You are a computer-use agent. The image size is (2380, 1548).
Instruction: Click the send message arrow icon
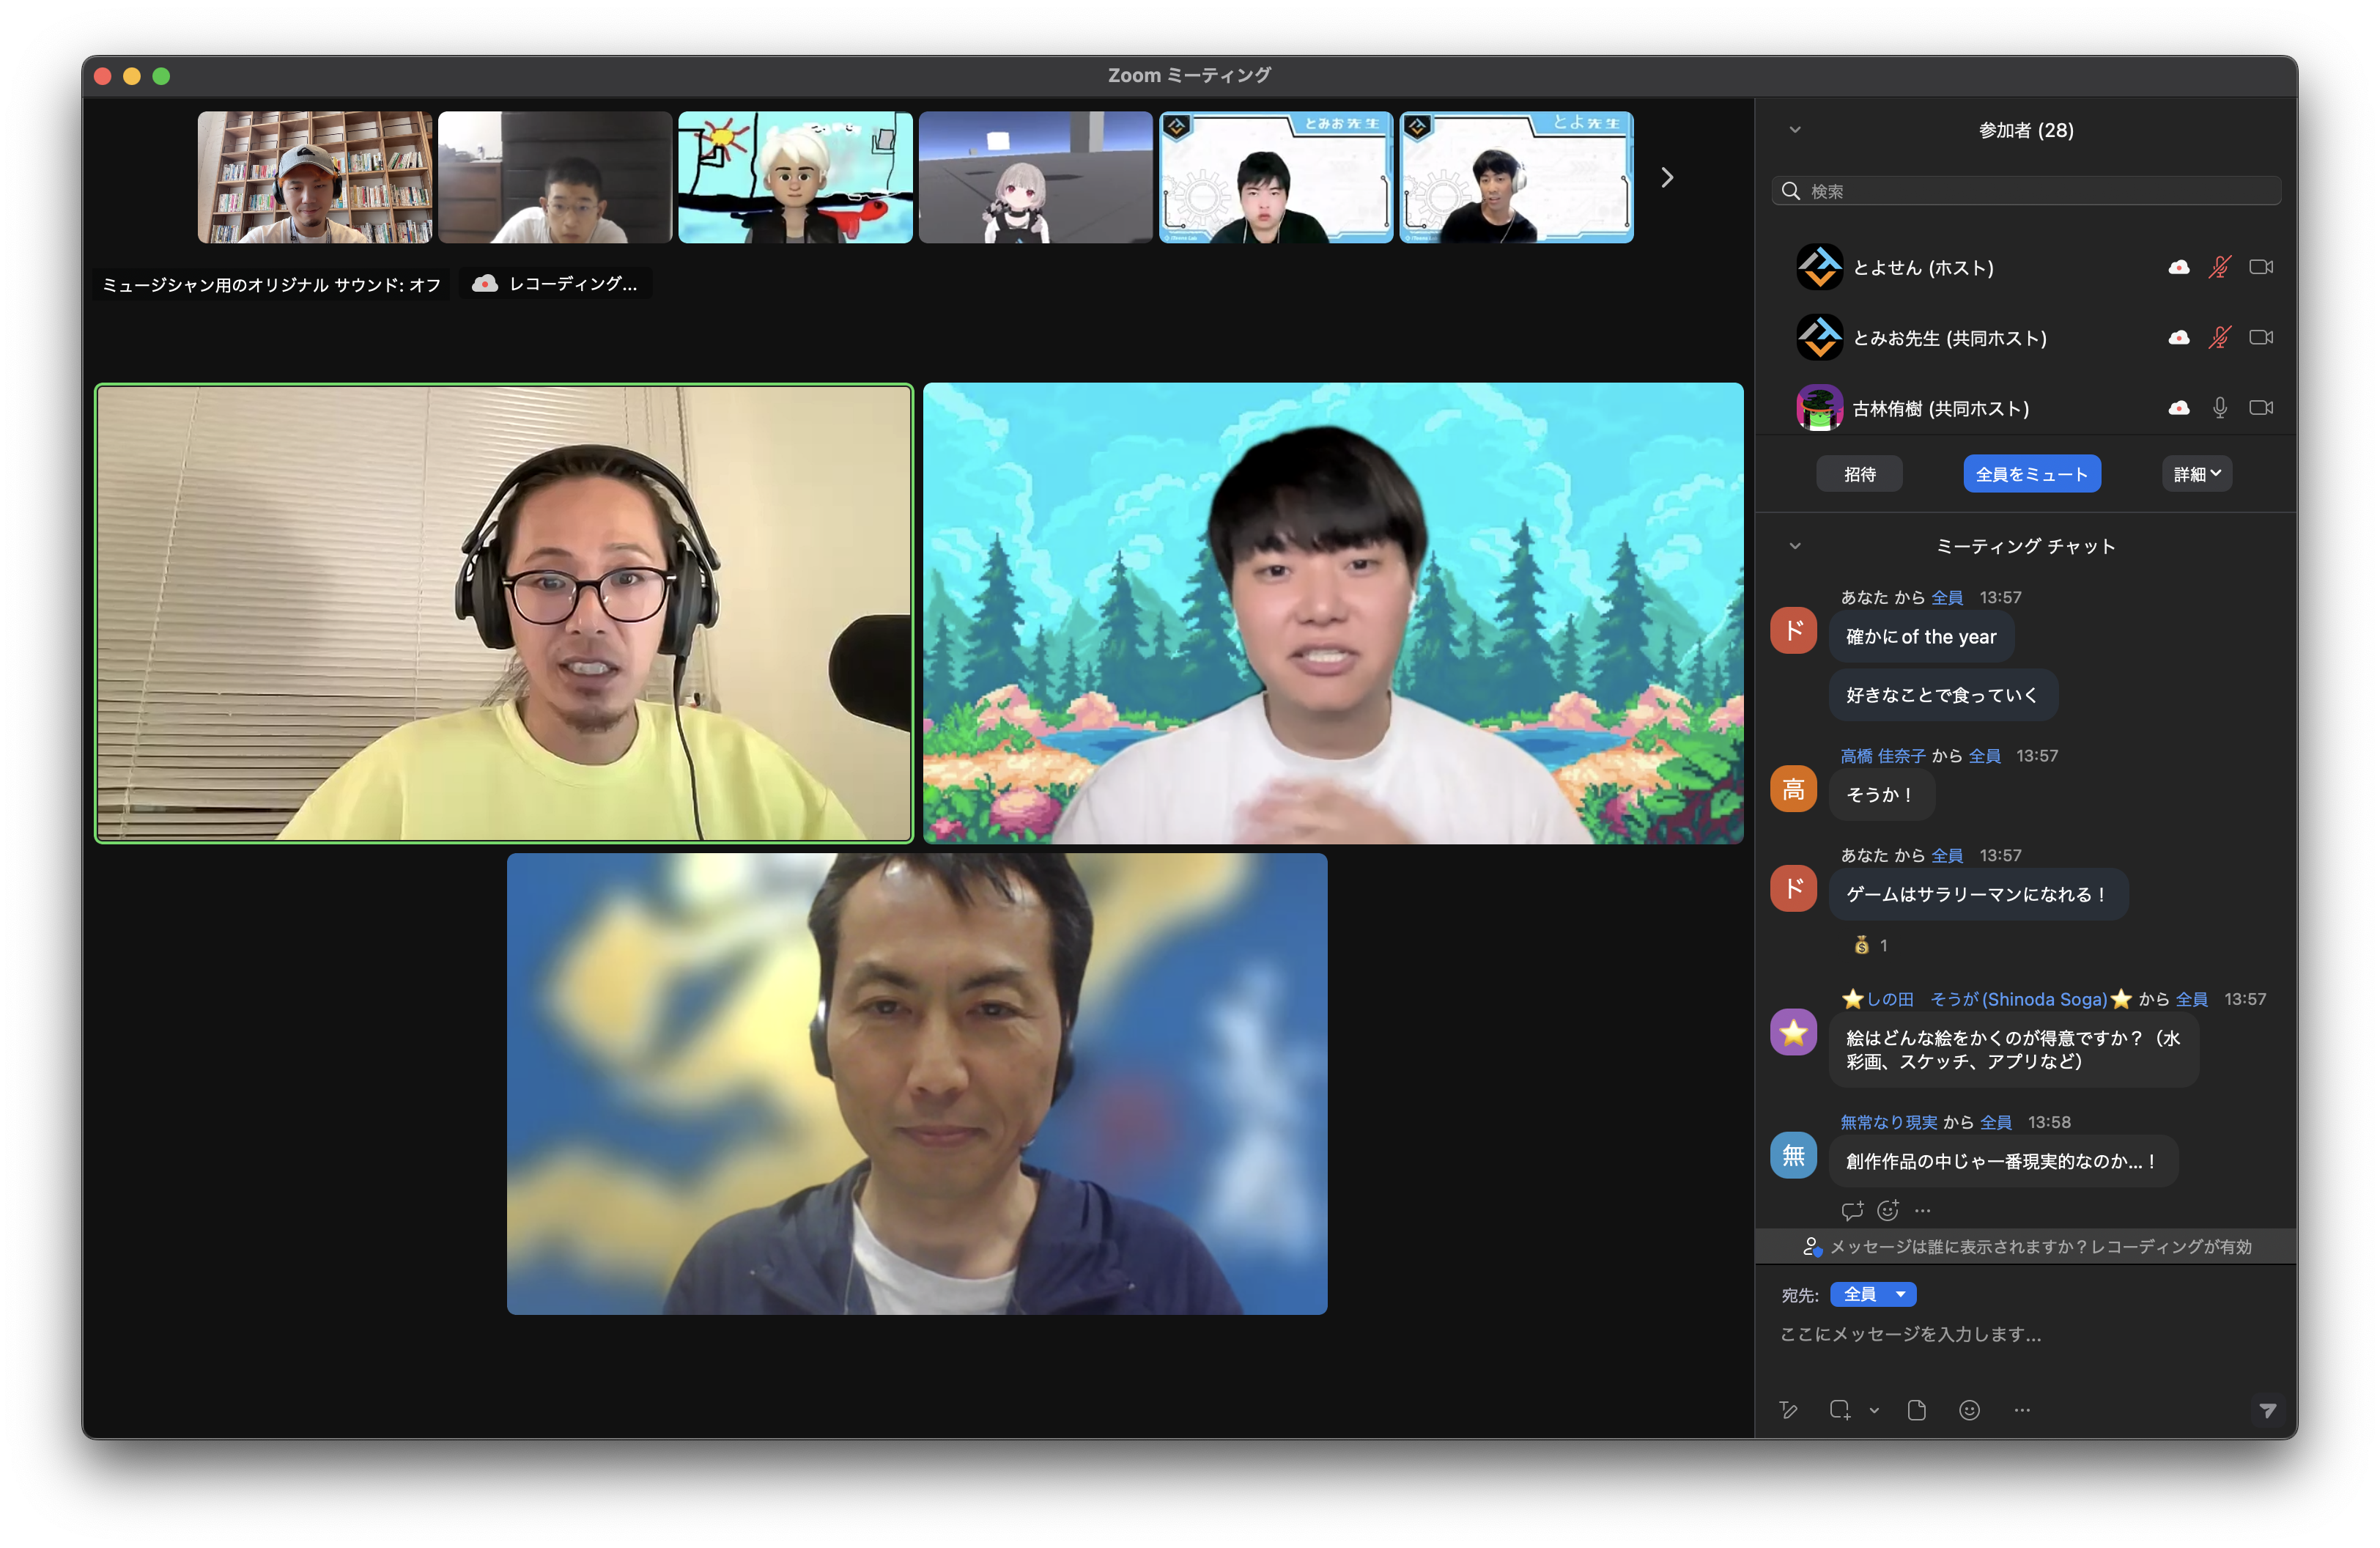[2267, 1410]
